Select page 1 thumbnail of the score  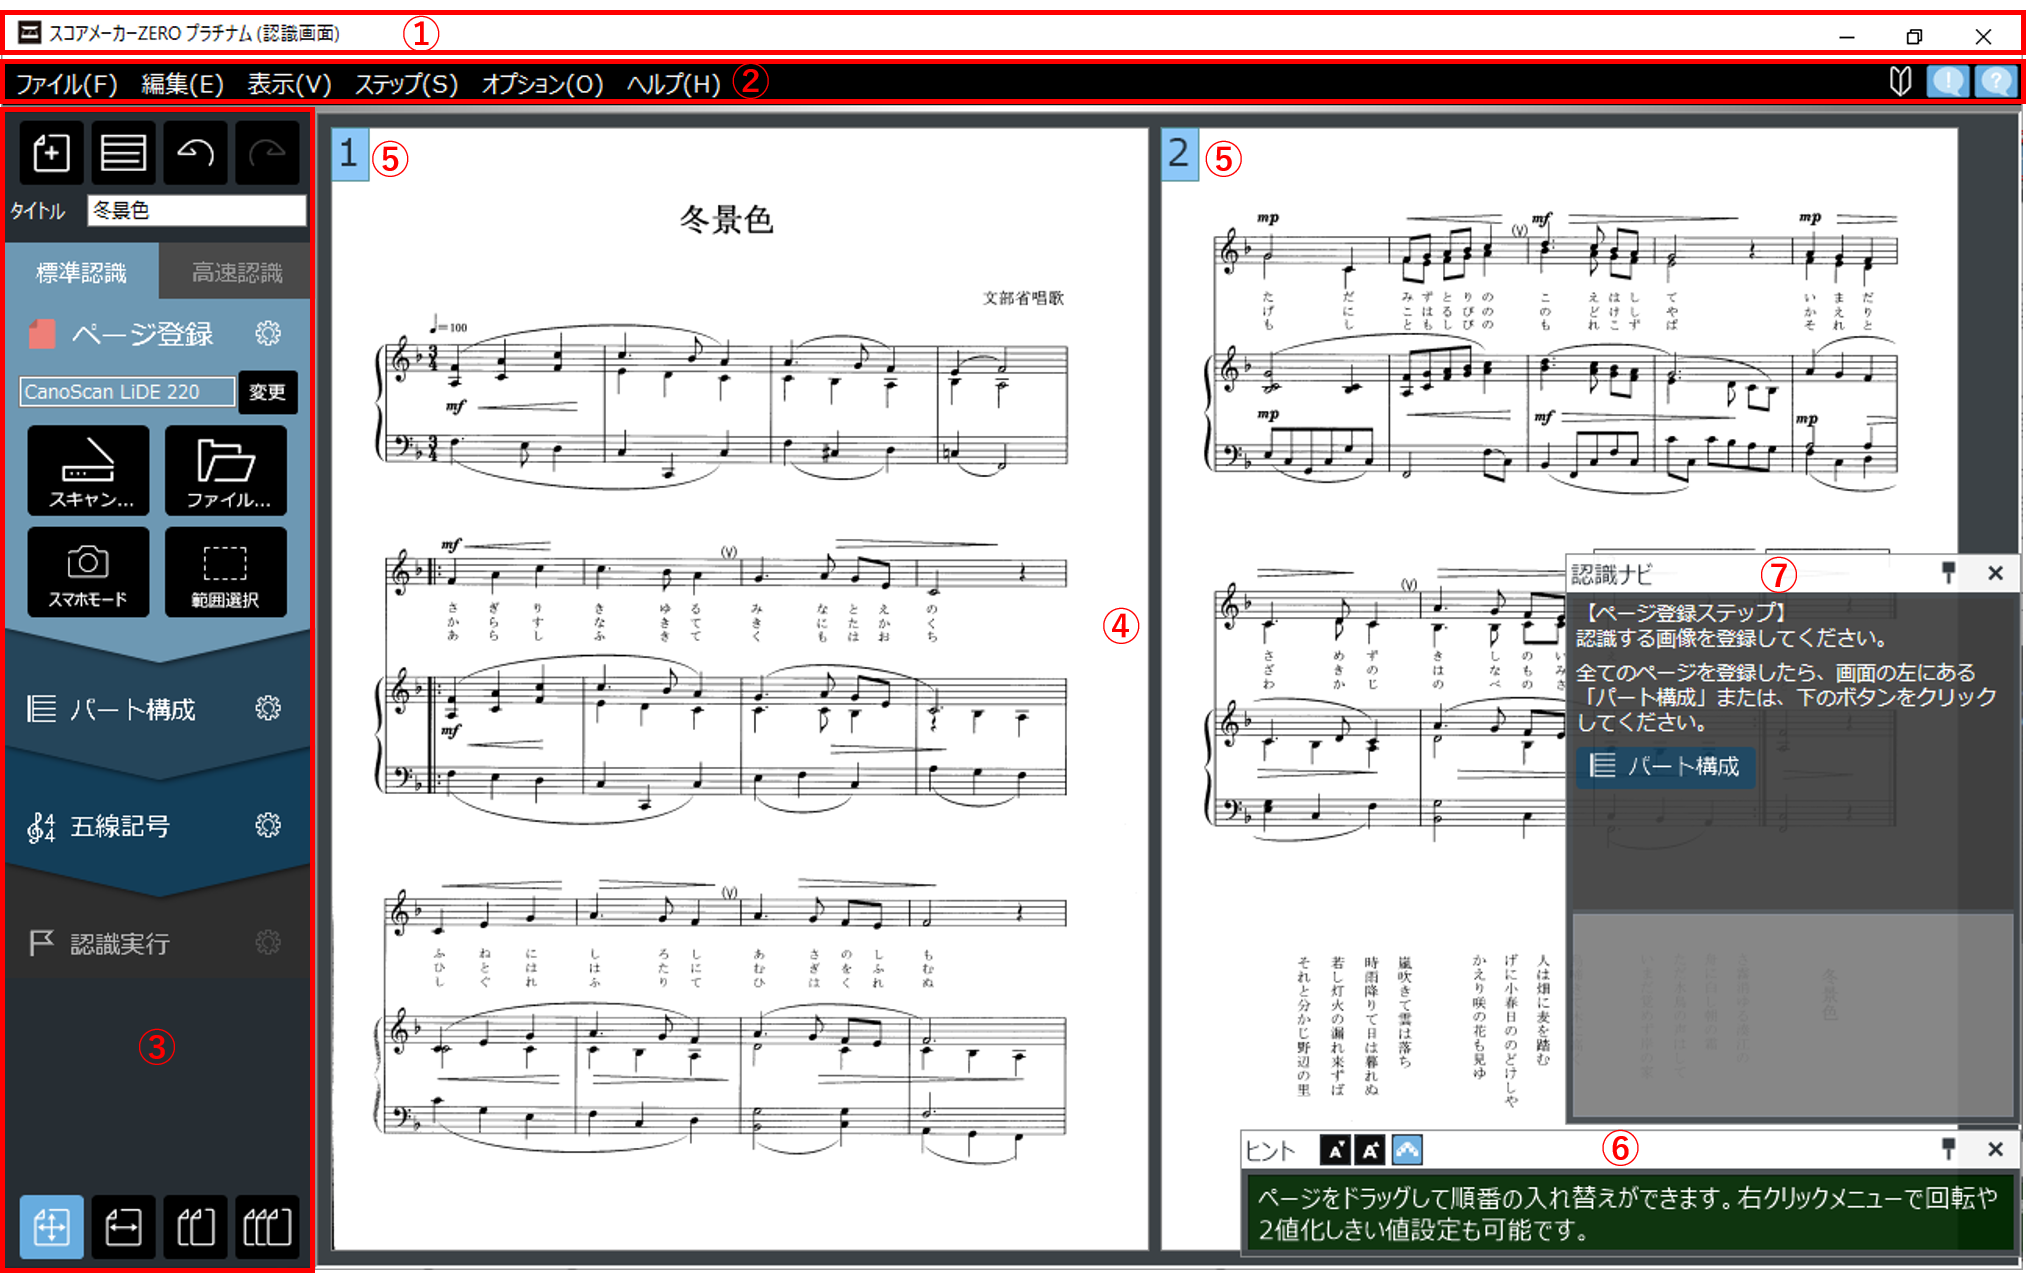point(740,688)
